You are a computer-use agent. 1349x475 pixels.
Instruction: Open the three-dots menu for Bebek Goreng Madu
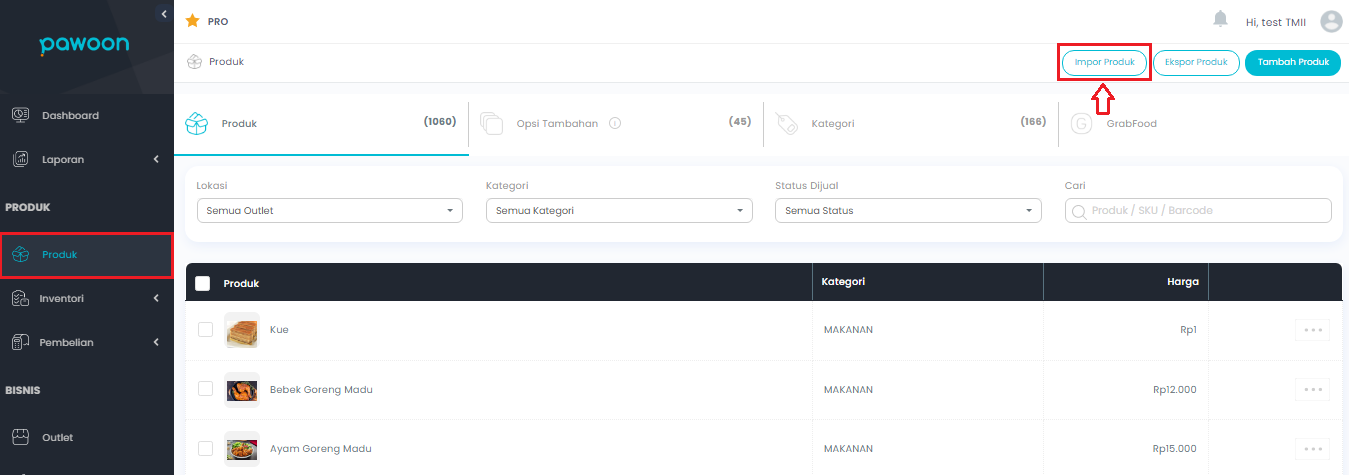(1312, 389)
